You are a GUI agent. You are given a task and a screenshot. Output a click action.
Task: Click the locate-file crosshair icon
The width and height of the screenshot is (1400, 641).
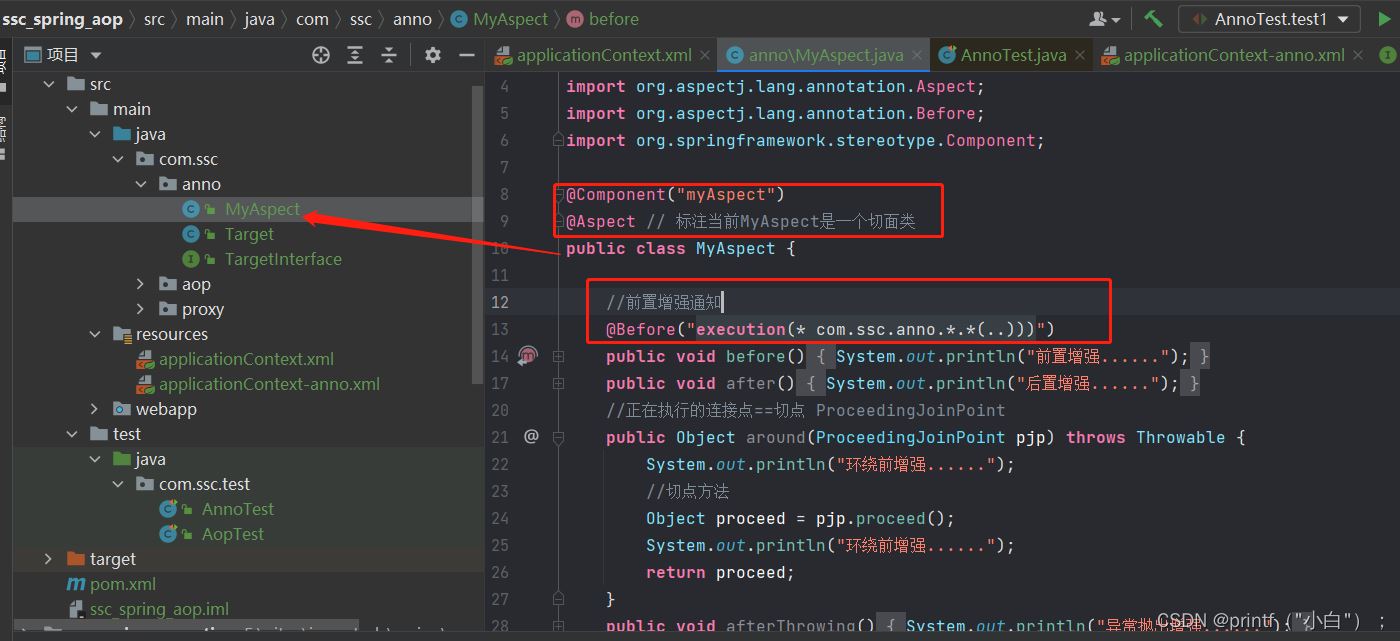coord(321,55)
